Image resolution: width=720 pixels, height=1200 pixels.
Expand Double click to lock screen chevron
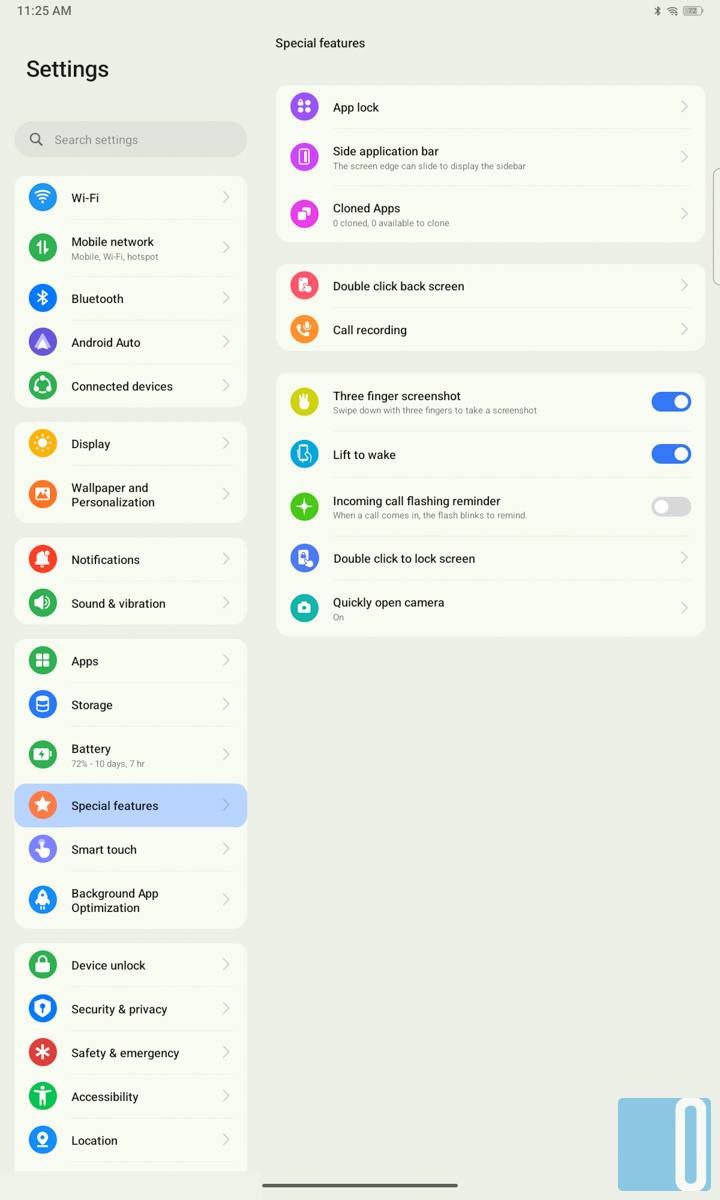tap(685, 558)
